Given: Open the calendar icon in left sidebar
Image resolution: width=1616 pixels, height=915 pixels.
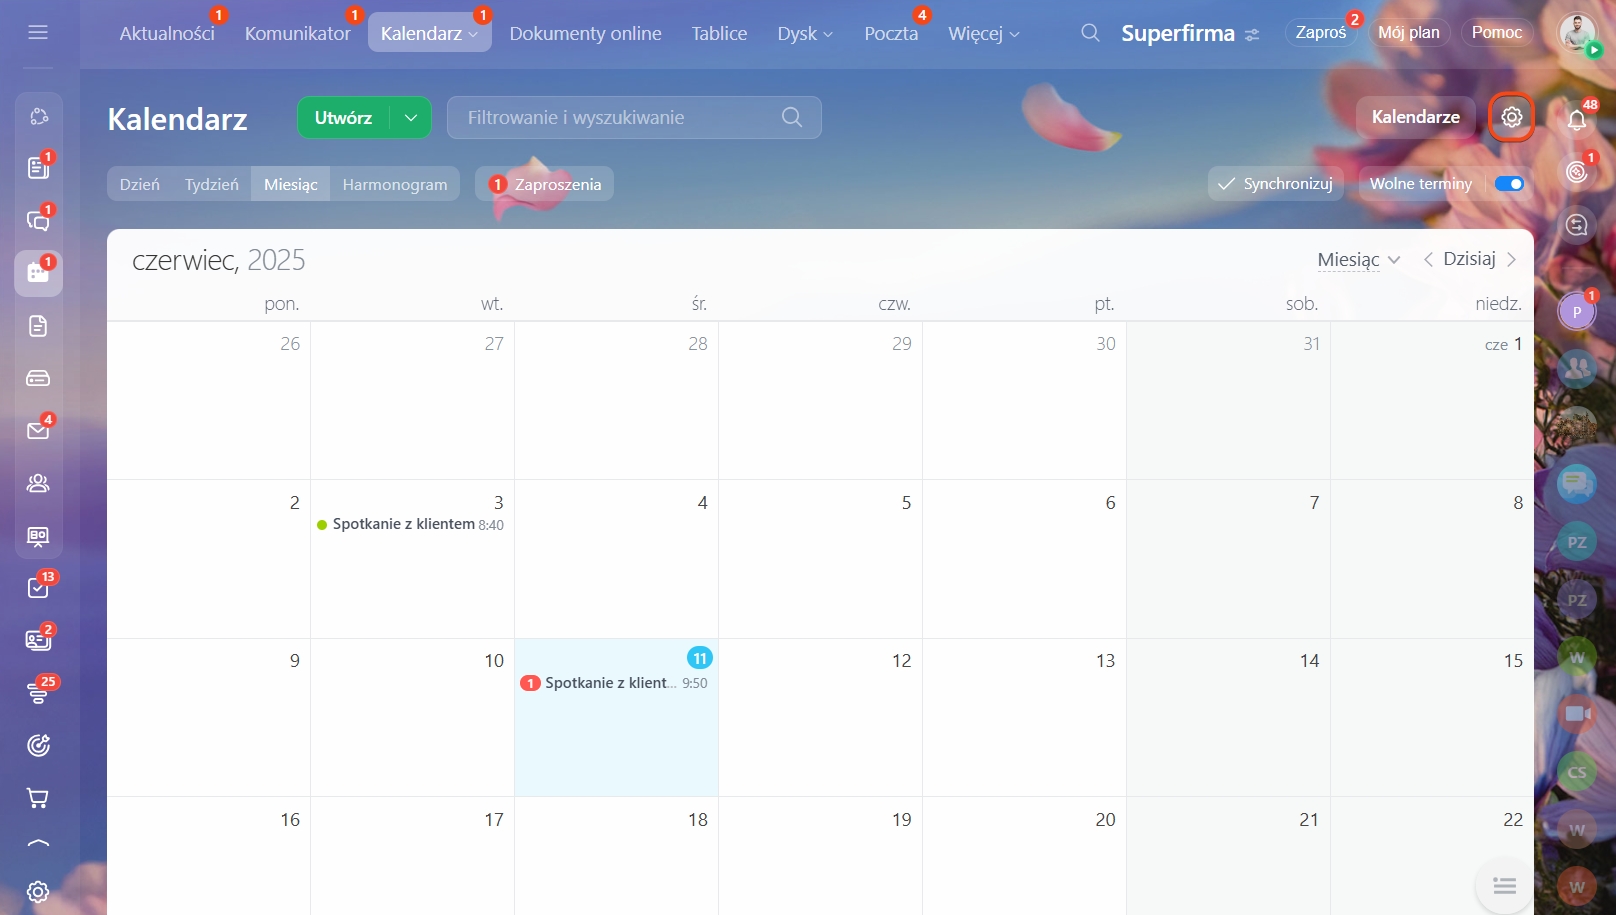Looking at the screenshot, I should pyautogui.click(x=38, y=273).
